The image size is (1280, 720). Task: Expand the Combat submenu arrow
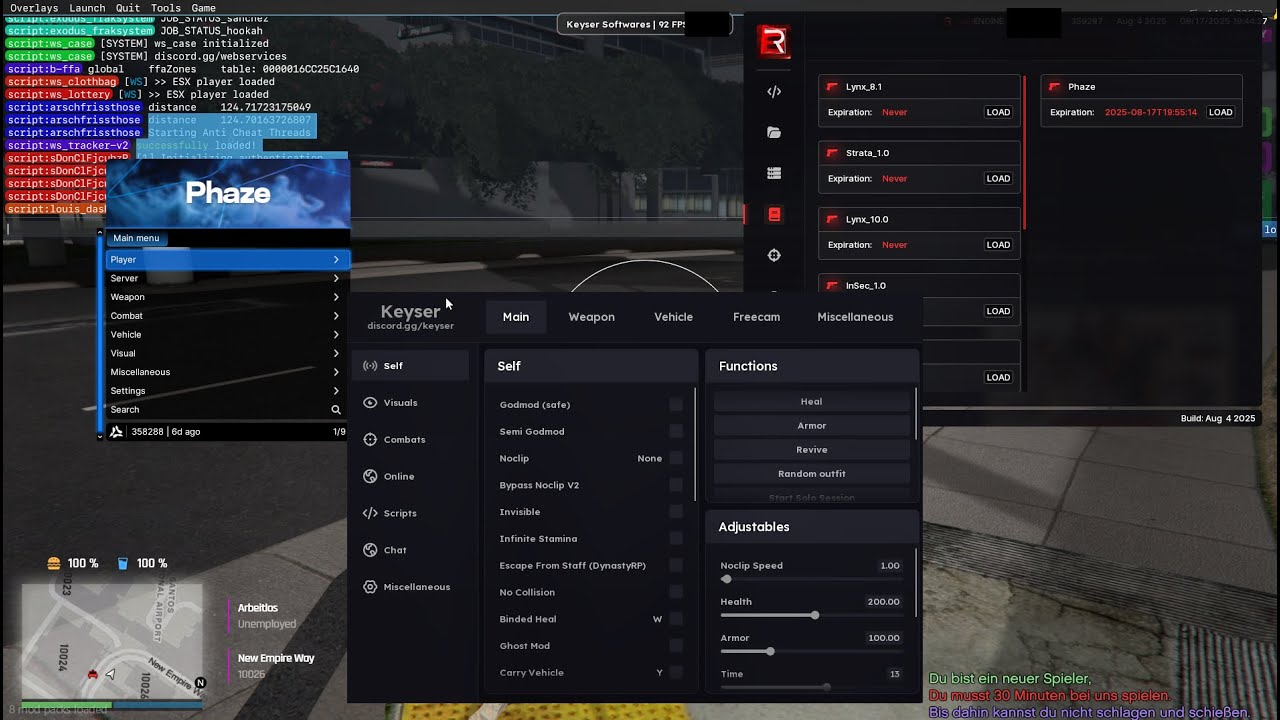(336, 316)
